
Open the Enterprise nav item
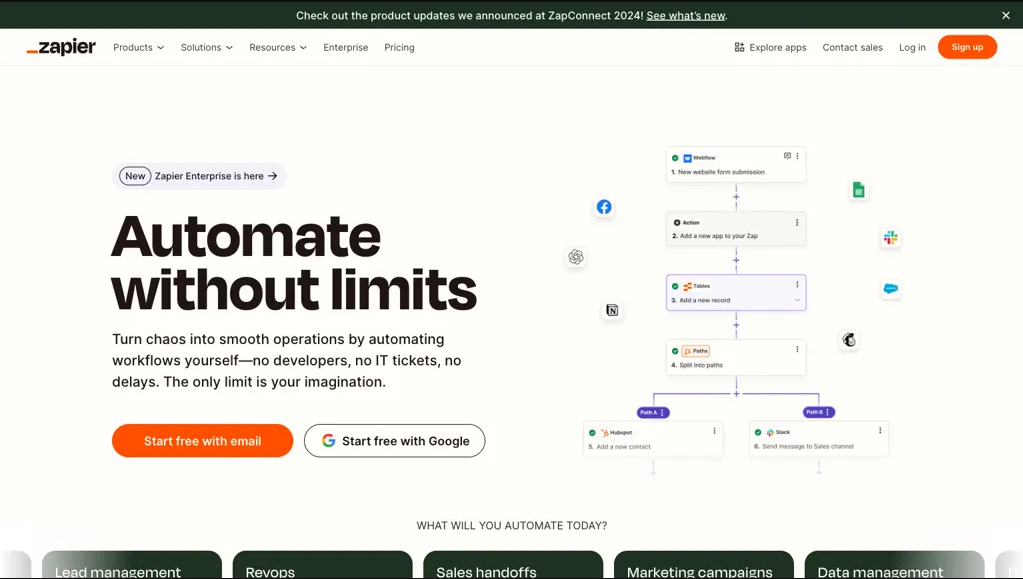pos(345,47)
